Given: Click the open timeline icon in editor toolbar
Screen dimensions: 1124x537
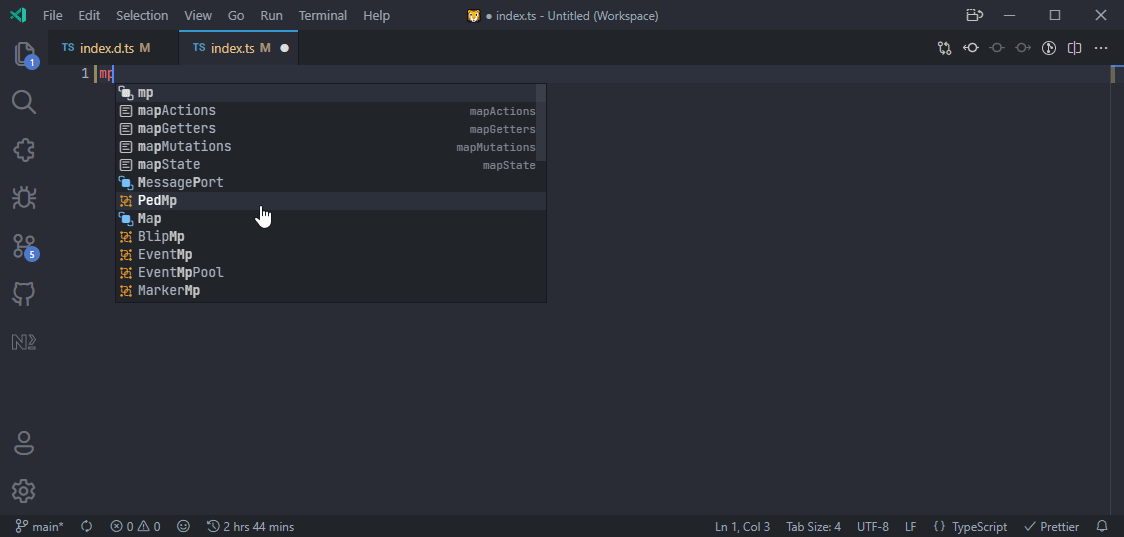Looking at the screenshot, I should pos(1049,48).
